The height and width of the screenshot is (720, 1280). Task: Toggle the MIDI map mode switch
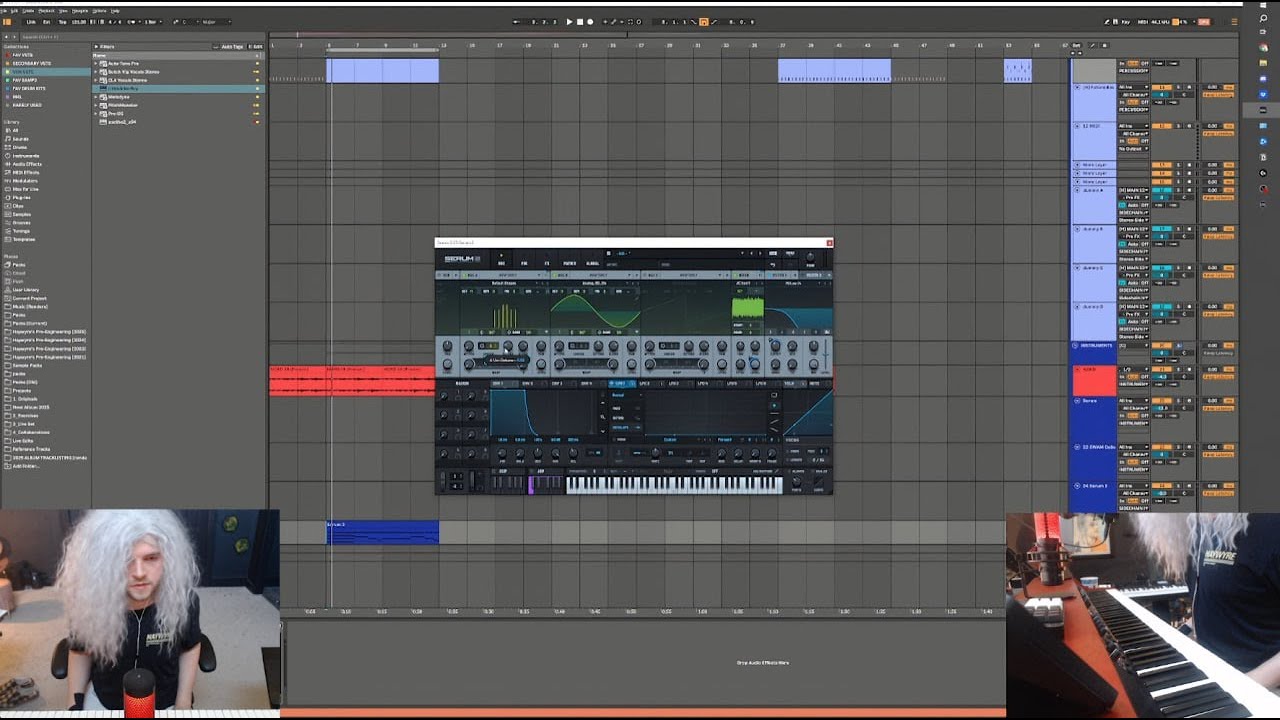[x=1145, y=21]
